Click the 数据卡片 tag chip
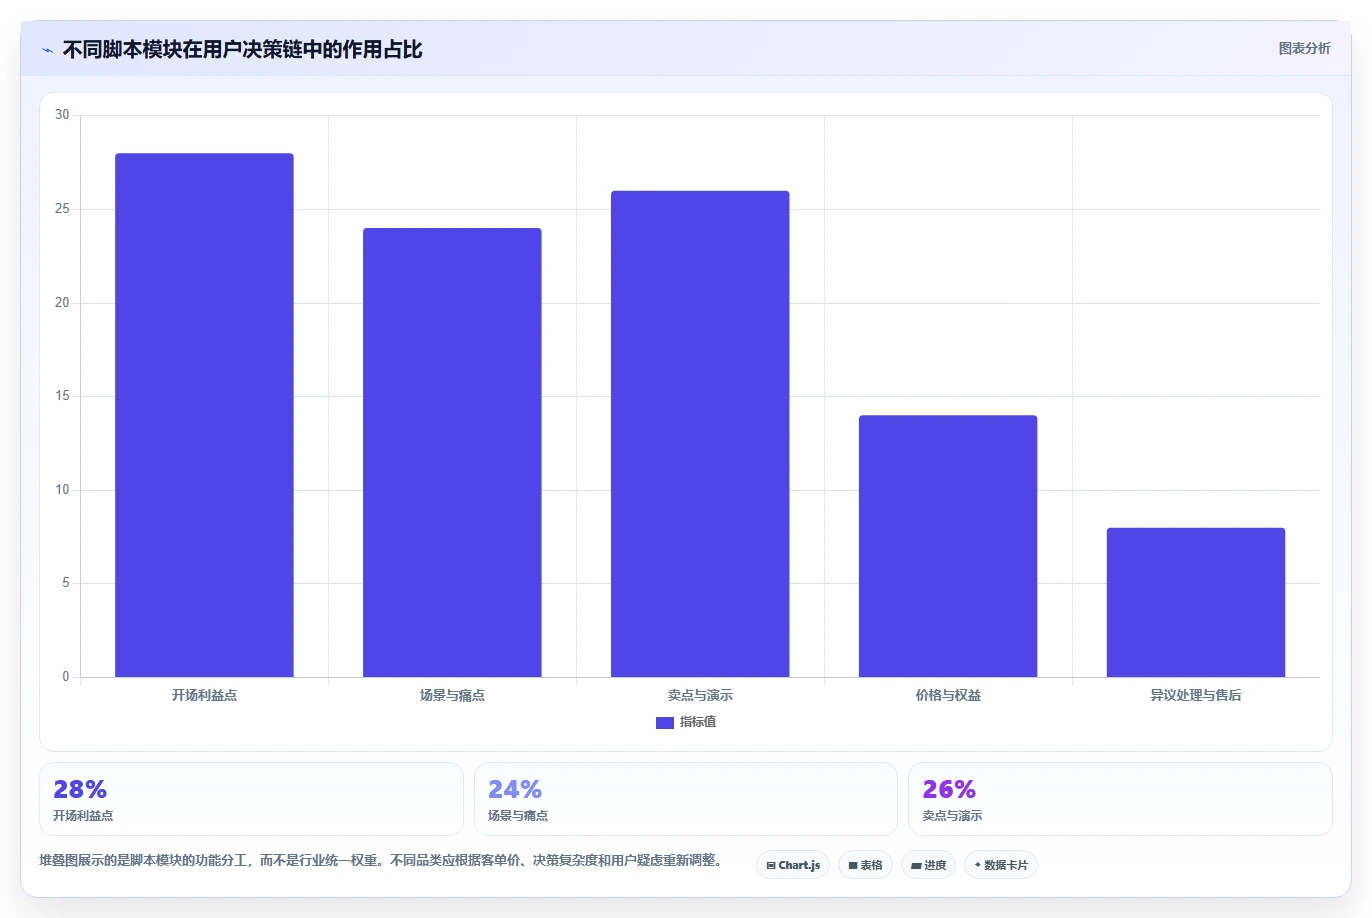The width and height of the screenshot is (1372, 918). pos(1001,865)
